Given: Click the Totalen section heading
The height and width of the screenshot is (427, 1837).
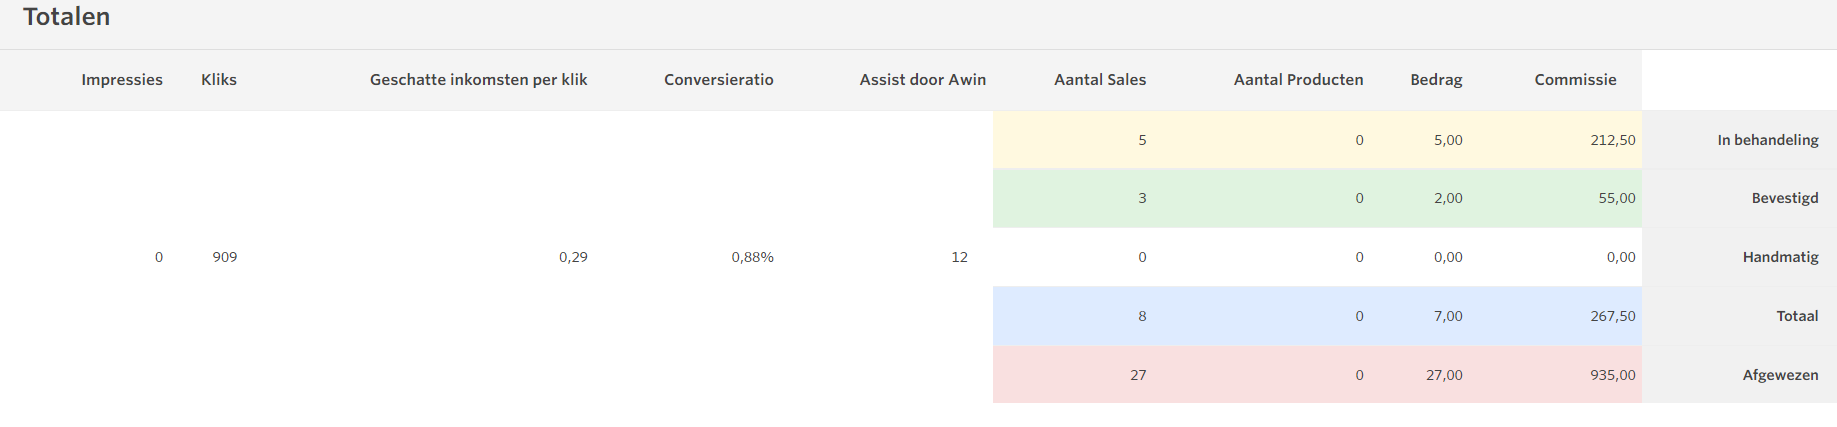Looking at the screenshot, I should 67,17.
